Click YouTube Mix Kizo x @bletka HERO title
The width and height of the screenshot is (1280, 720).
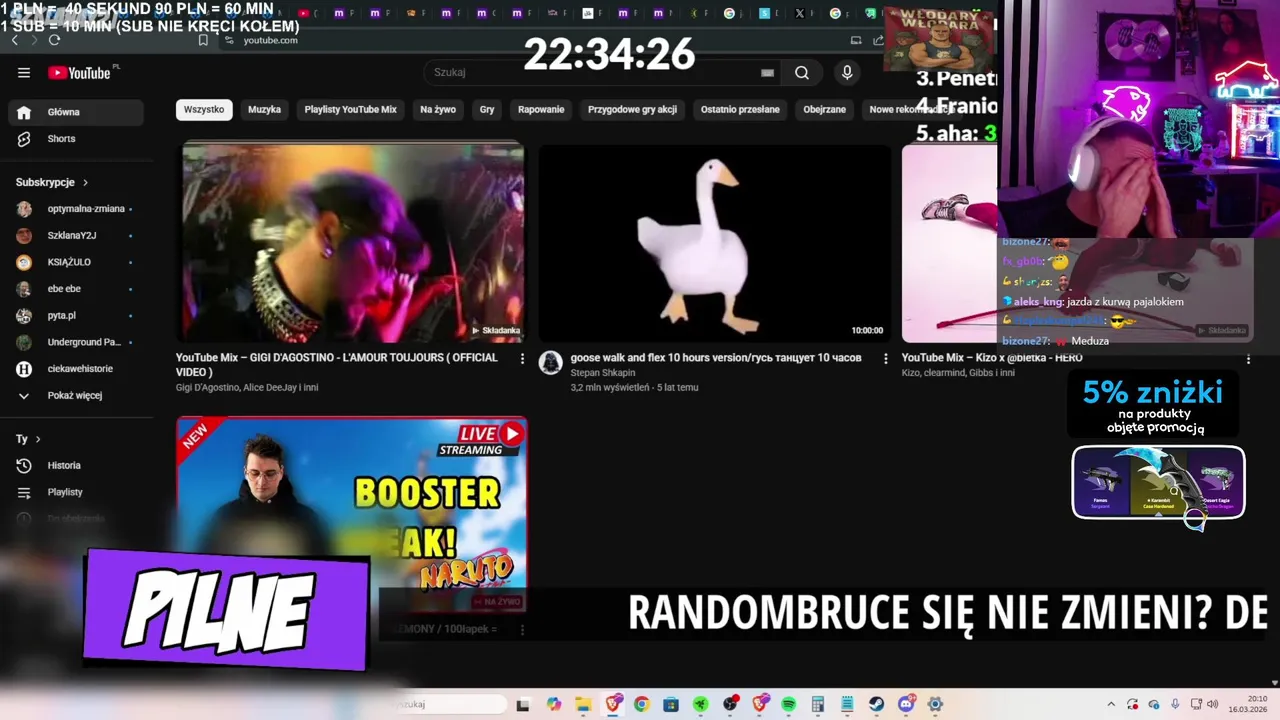(x=992, y=357)
